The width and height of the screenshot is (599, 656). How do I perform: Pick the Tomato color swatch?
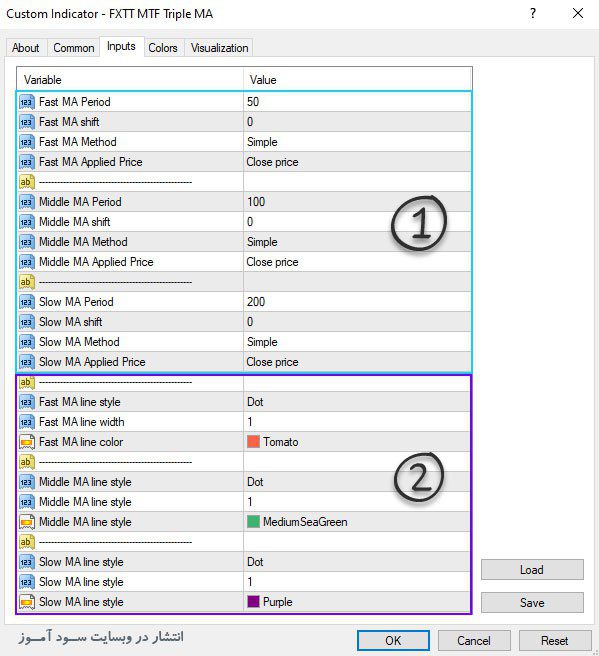[253, 442]
